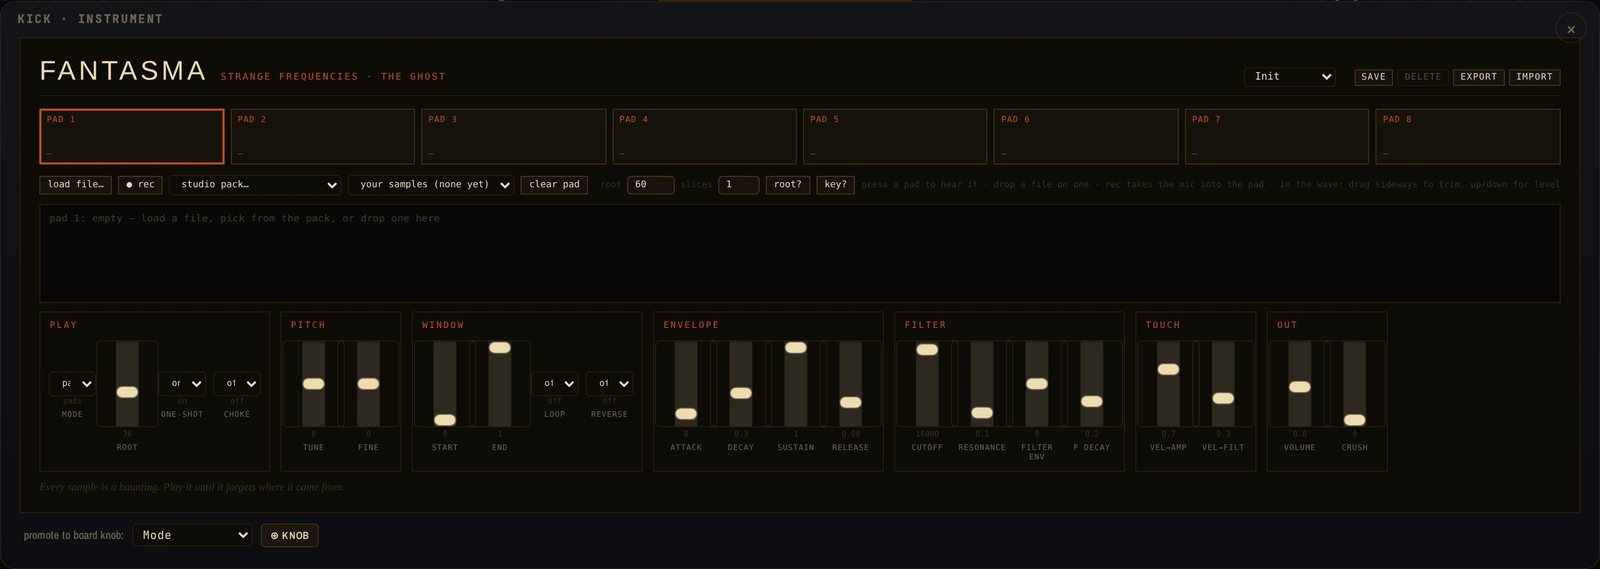This screenshot has height=569, width=1600.
Task: Click the key? detect button
Action: pos(835,185)
